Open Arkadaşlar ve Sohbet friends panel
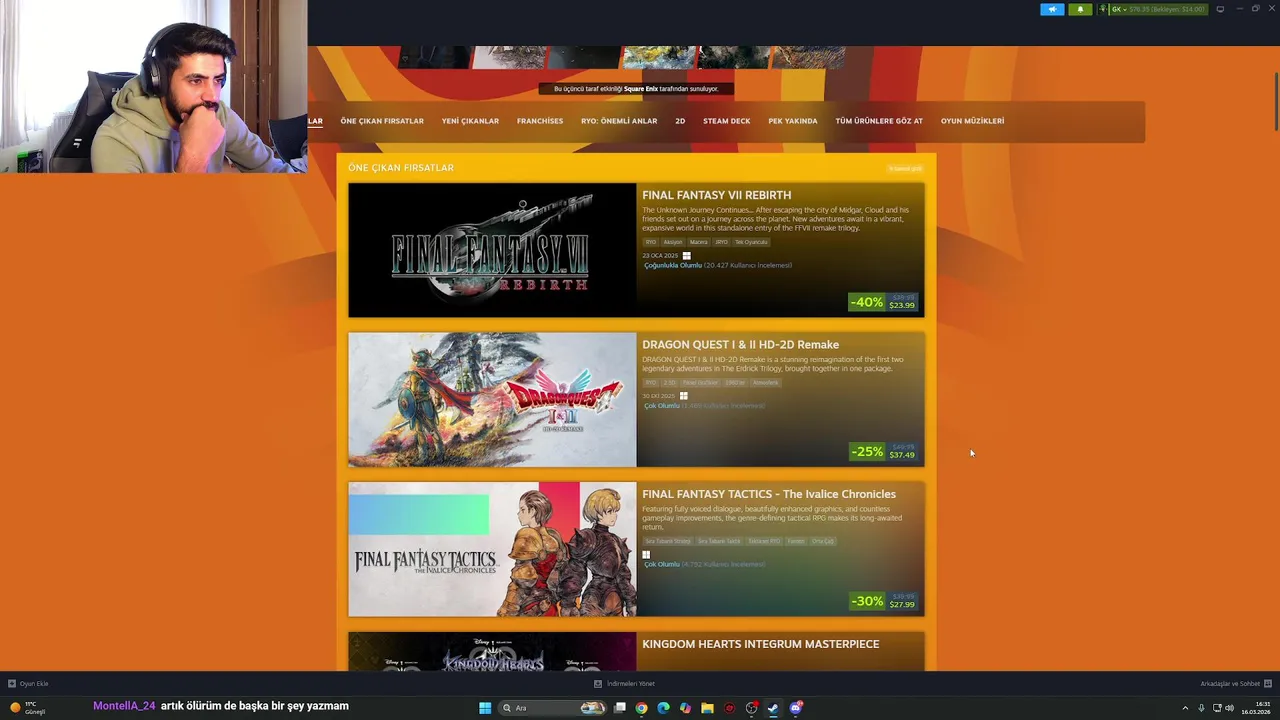Screen dimensions: 1280x720 coord(1236,684)
